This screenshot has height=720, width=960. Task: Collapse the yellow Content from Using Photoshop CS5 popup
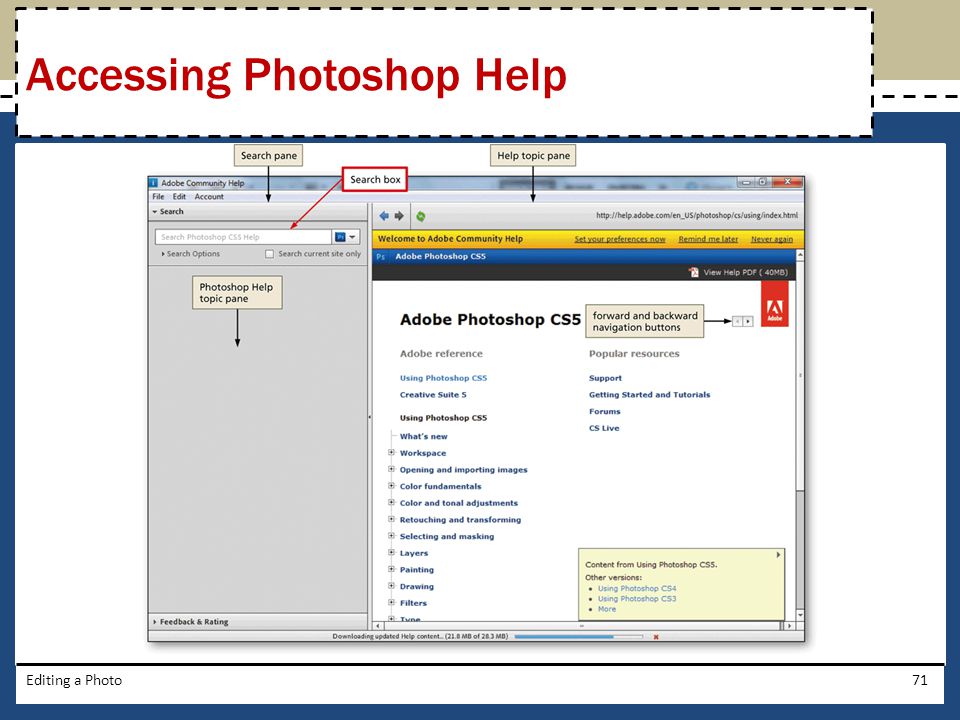[x=778, y=555]
